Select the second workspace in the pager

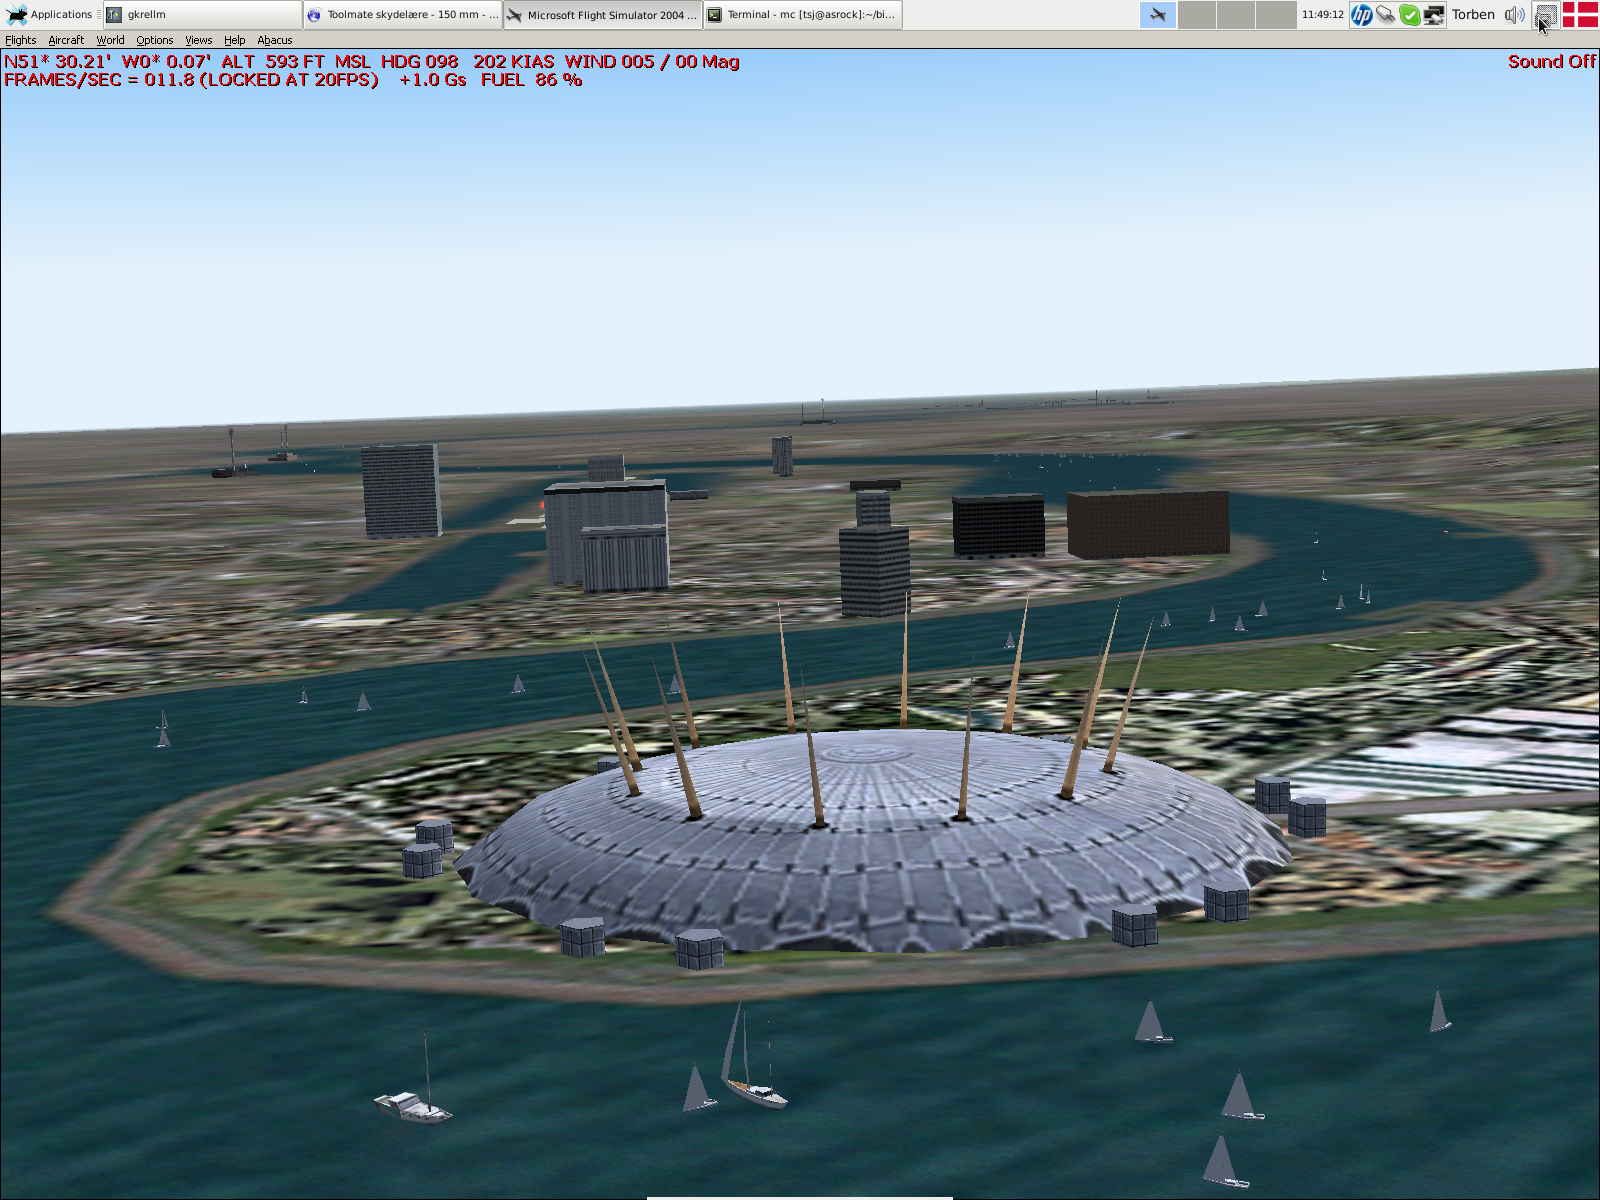1197,15
